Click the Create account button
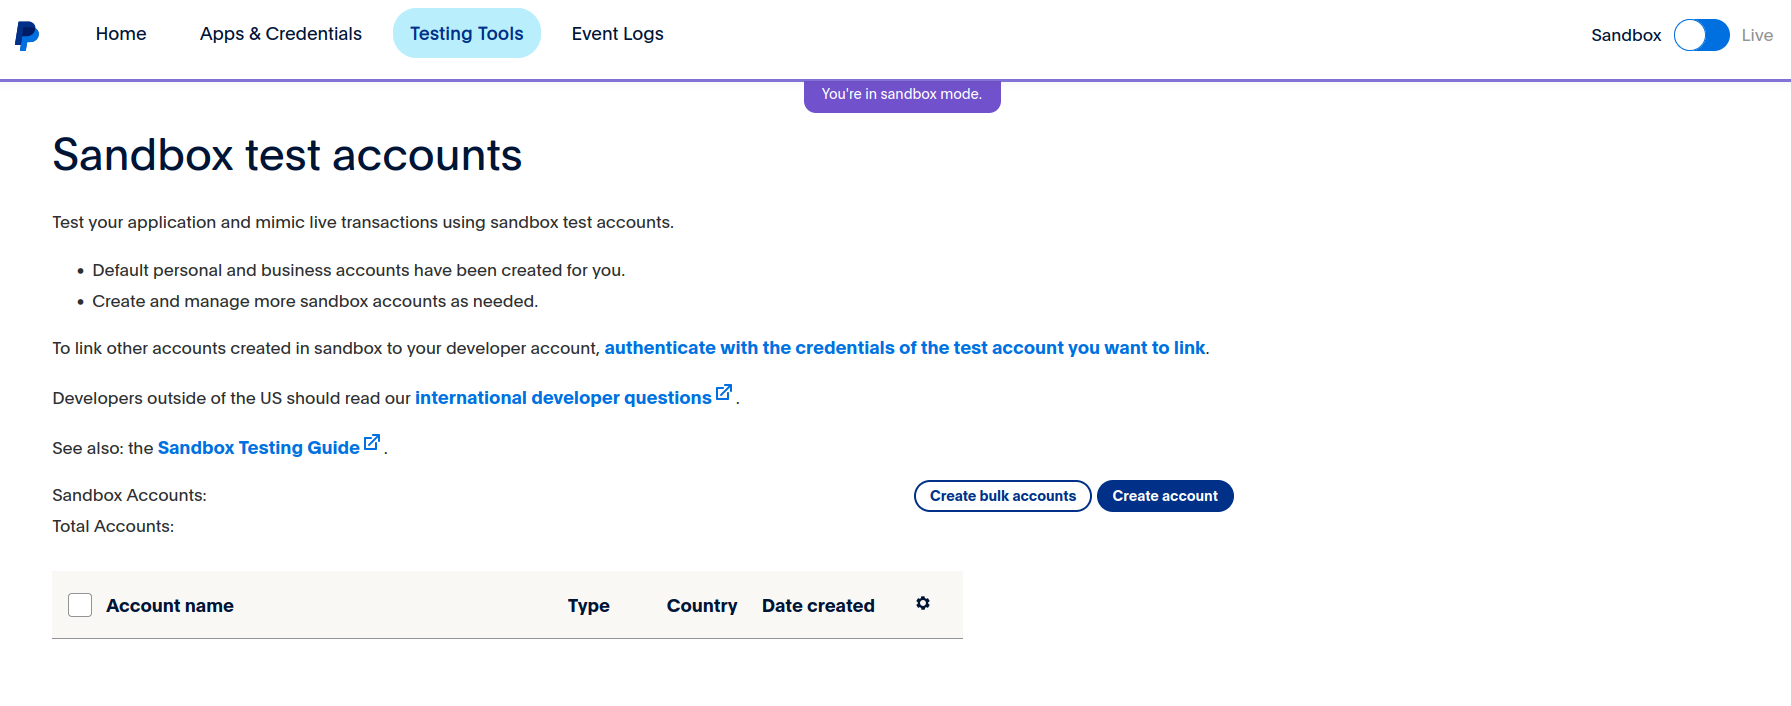1791x706 pixels. (1165, 496)
